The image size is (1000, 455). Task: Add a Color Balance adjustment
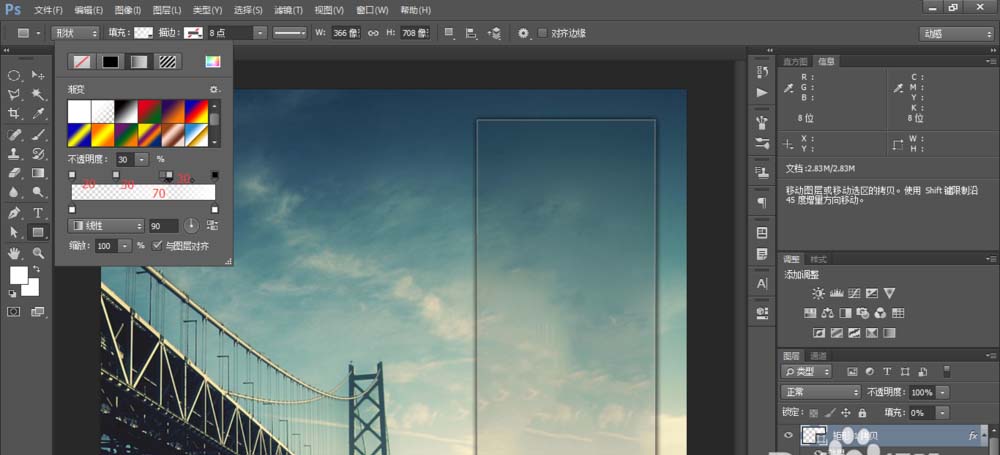click(828, 313)
